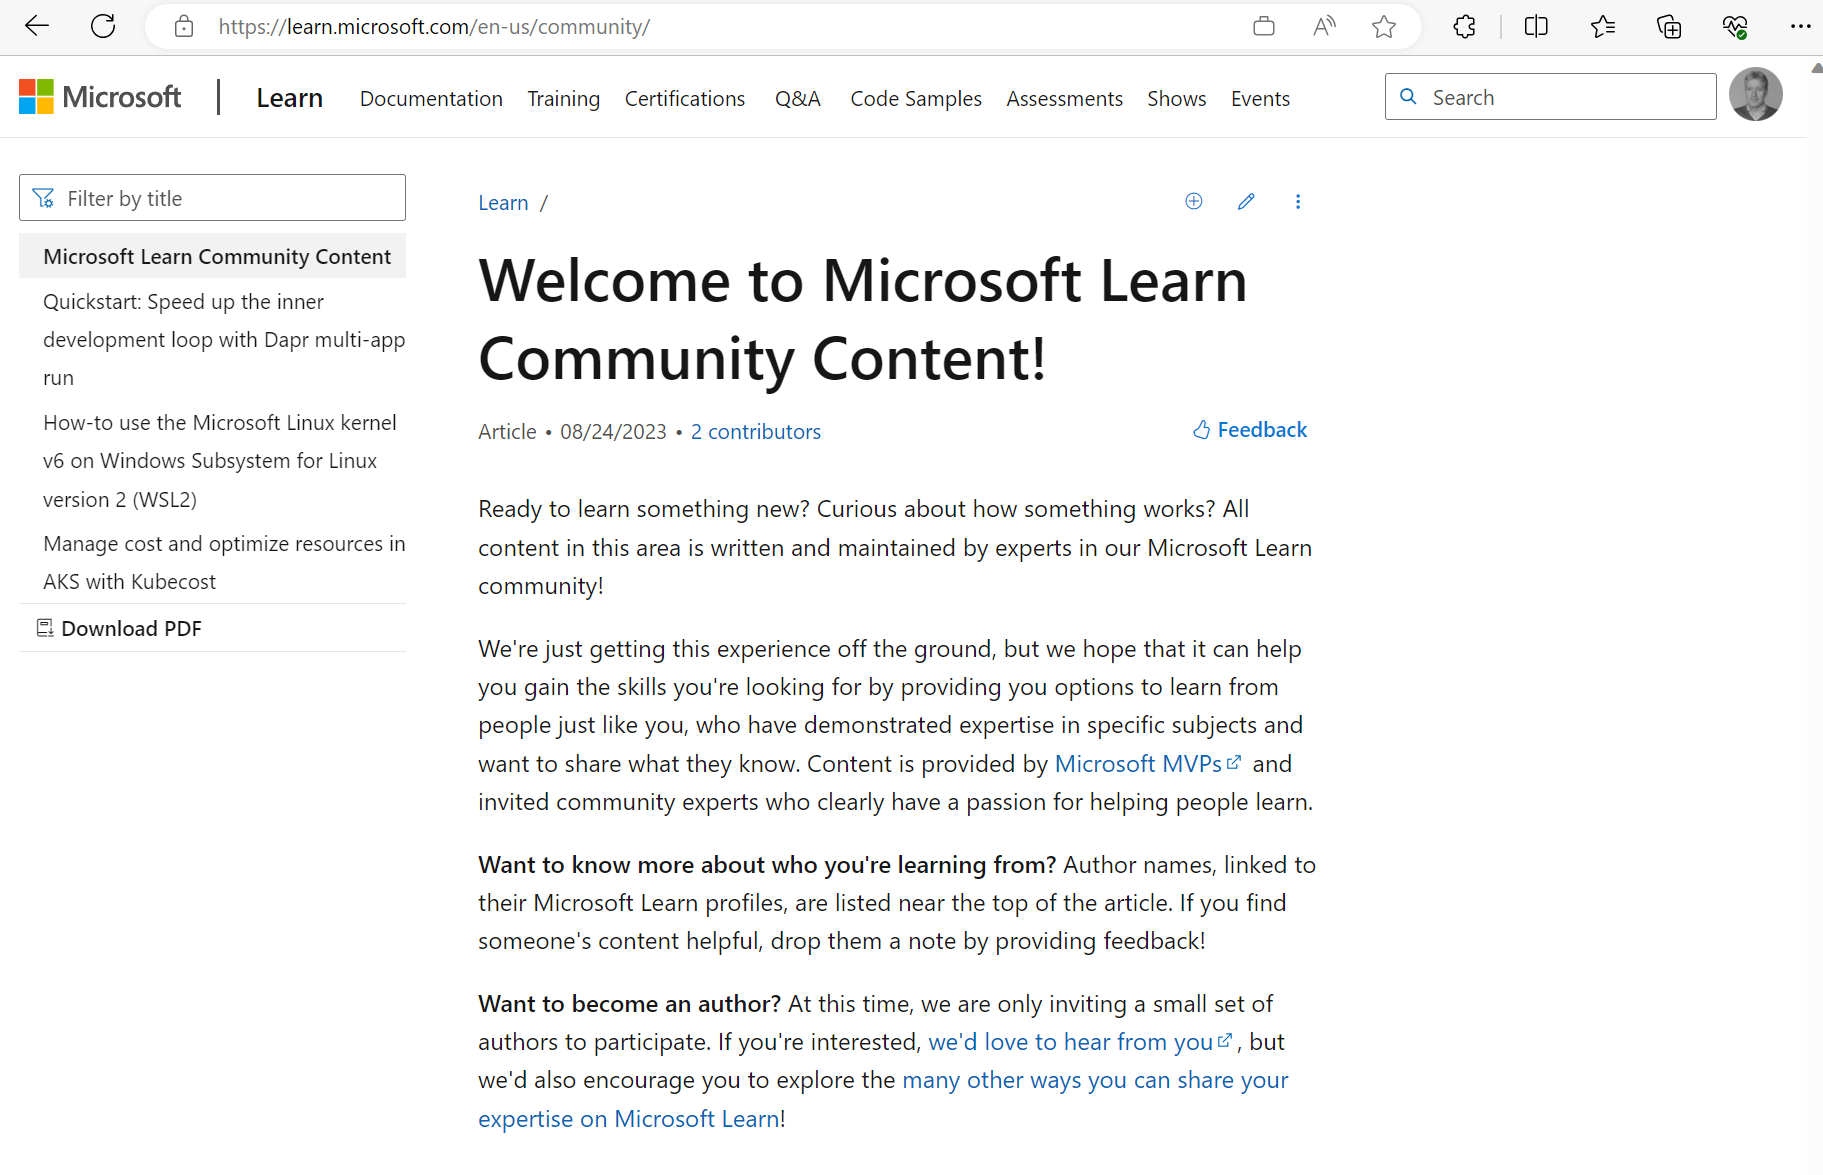Click the search magnifier icon
1823x1175 pixels.
pos(1408,96)
